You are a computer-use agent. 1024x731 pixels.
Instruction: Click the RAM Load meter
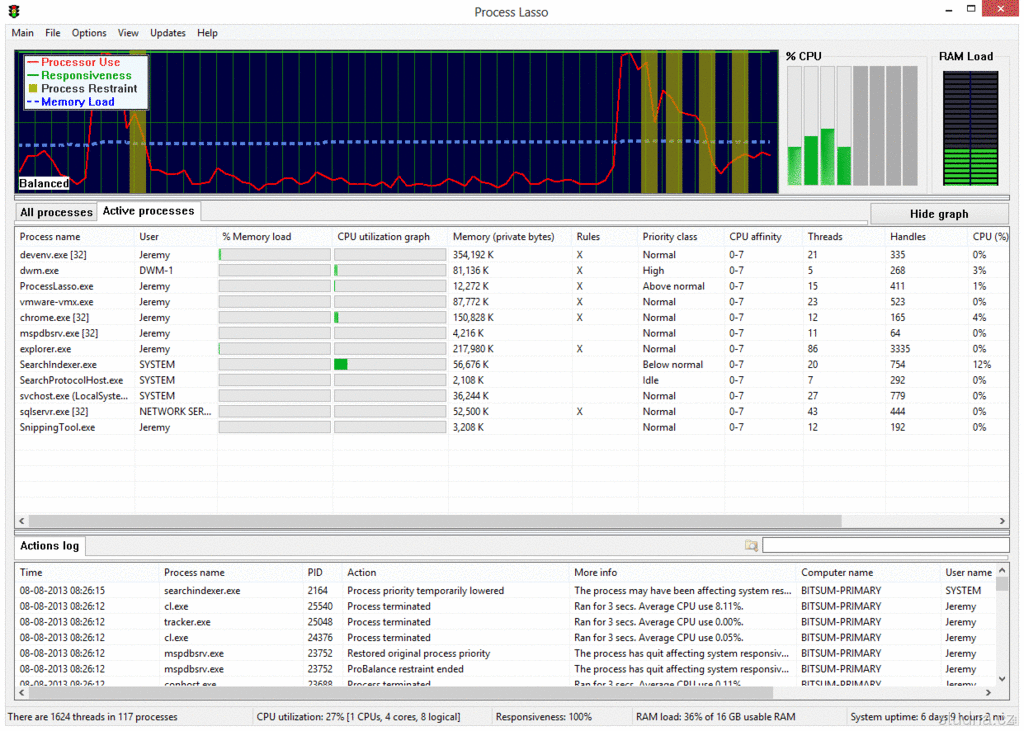click(x=969, y=128)
